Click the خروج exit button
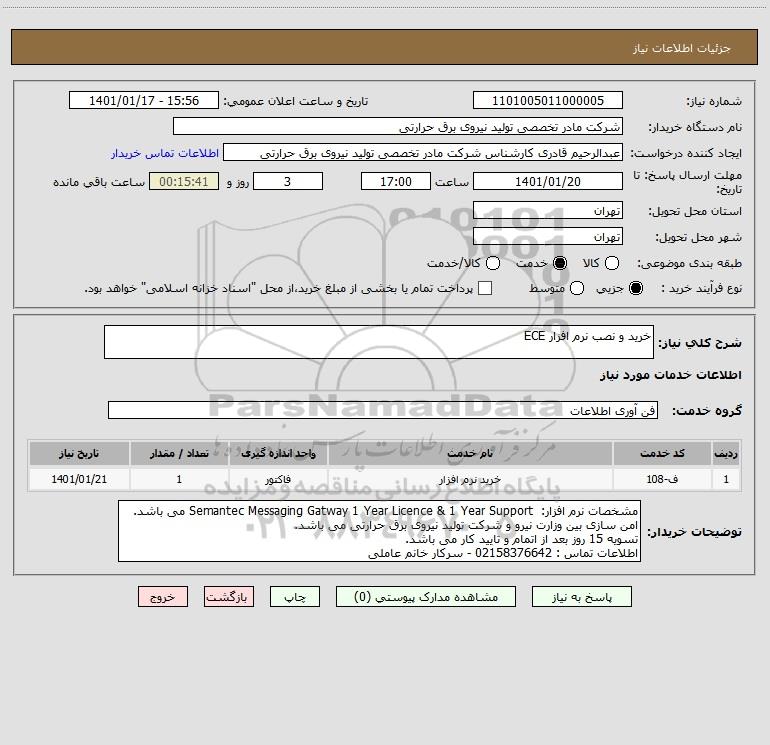The width and height of the screenshot is (770, 745). tap(163, 597)
